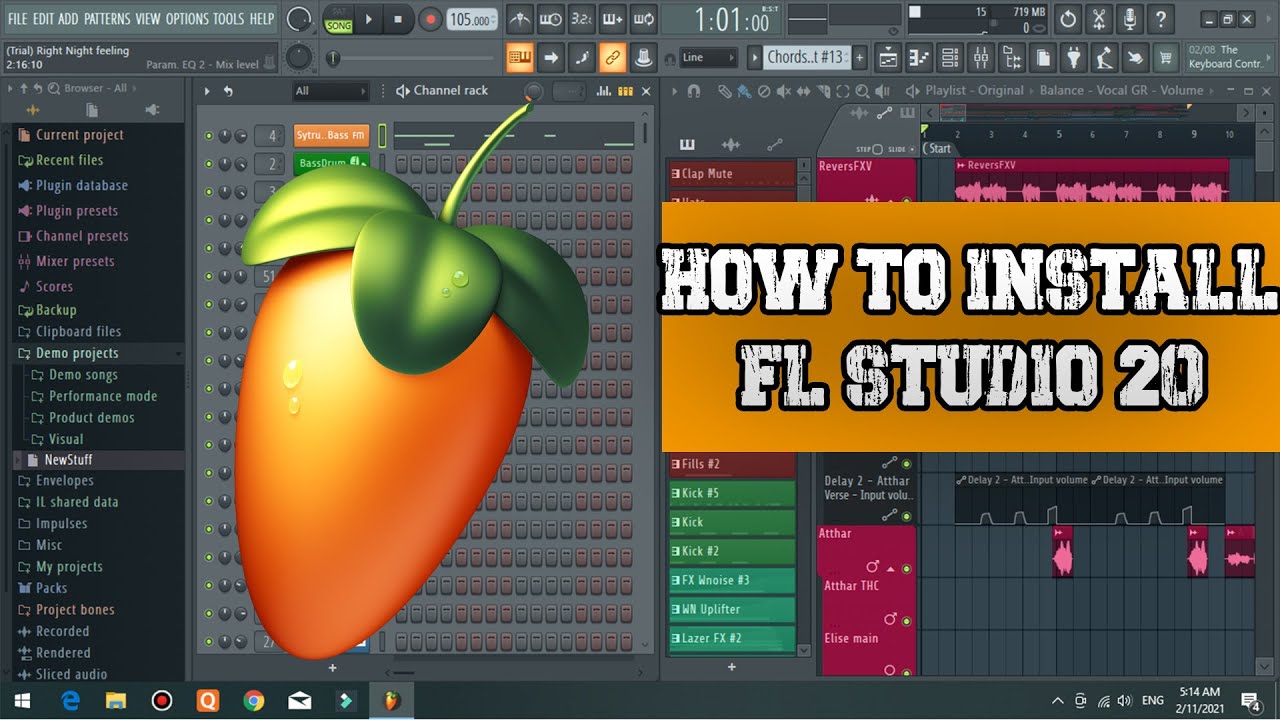Image resolution: width=1280 pixels, height=720 pixels.
Task: Mute the BassDrum channel LED
Action: tap(208, 164)
